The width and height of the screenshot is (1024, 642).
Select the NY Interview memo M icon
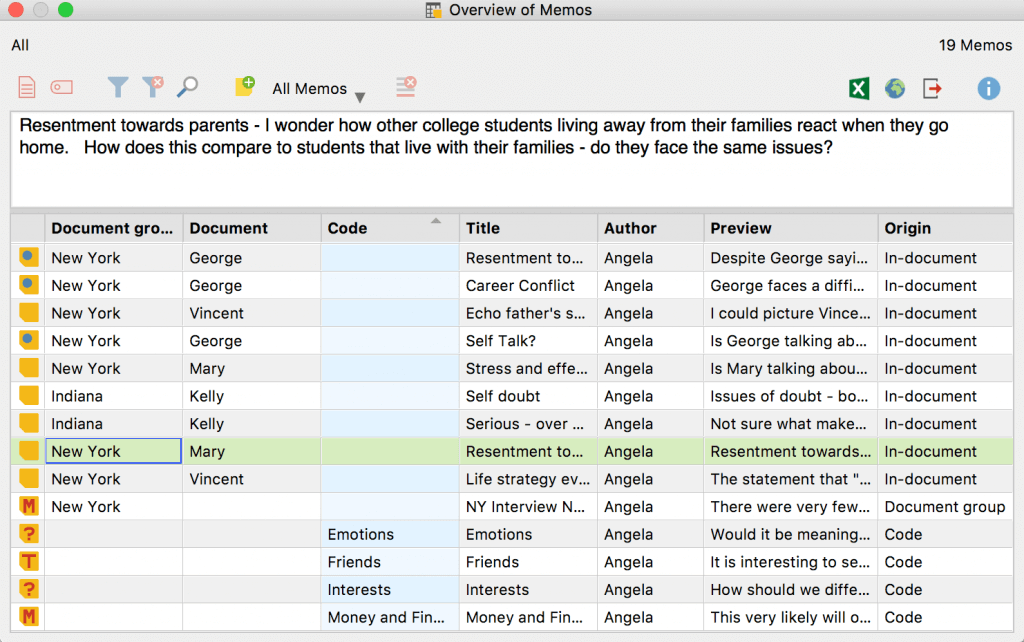pyautogui.click(x=29, y=507)
